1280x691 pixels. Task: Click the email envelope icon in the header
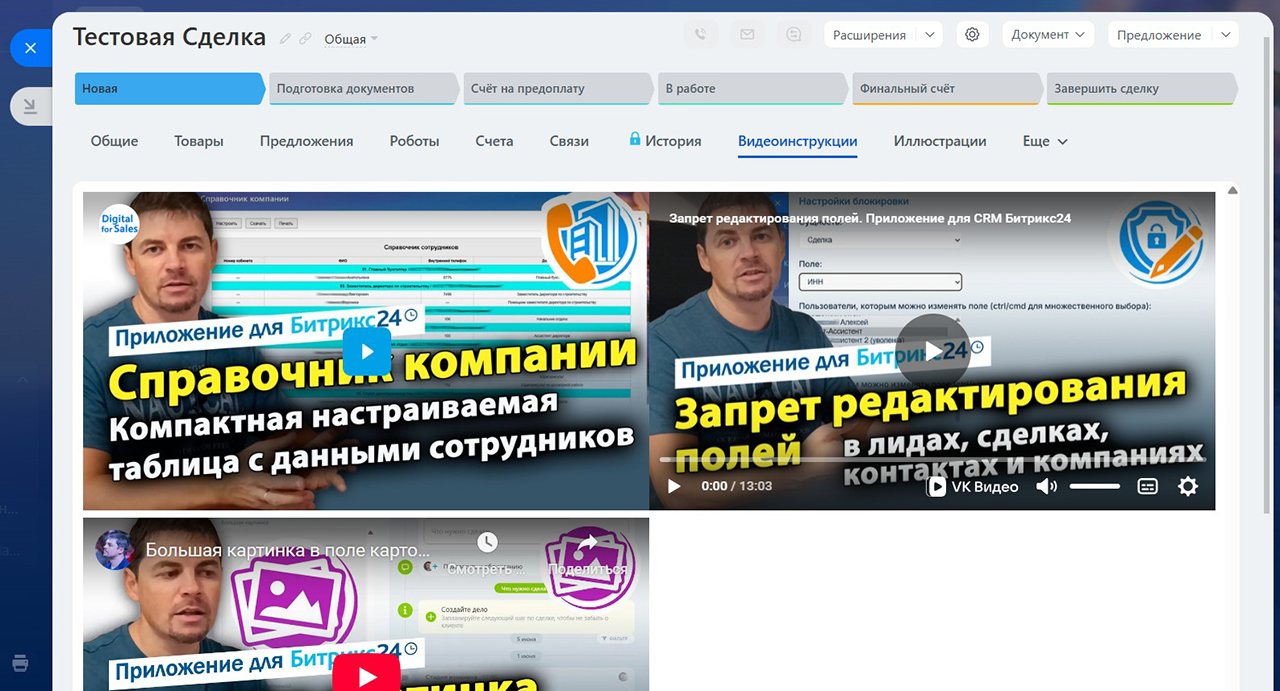point(747,34)
